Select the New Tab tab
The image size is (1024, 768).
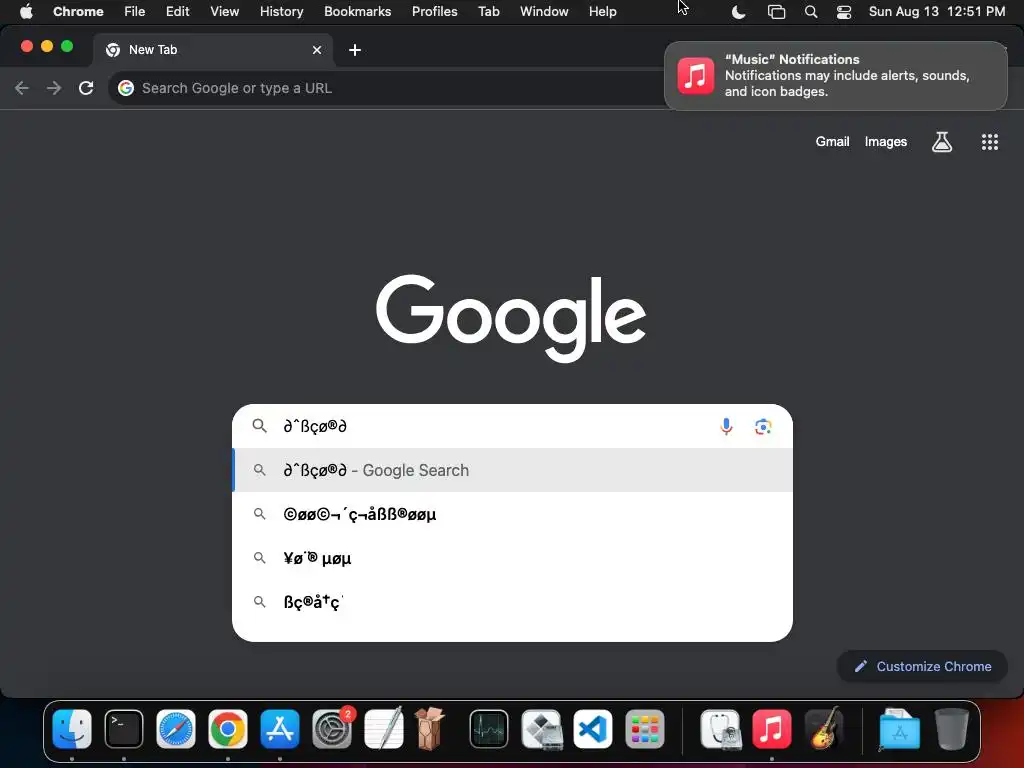tap(212, 50)
